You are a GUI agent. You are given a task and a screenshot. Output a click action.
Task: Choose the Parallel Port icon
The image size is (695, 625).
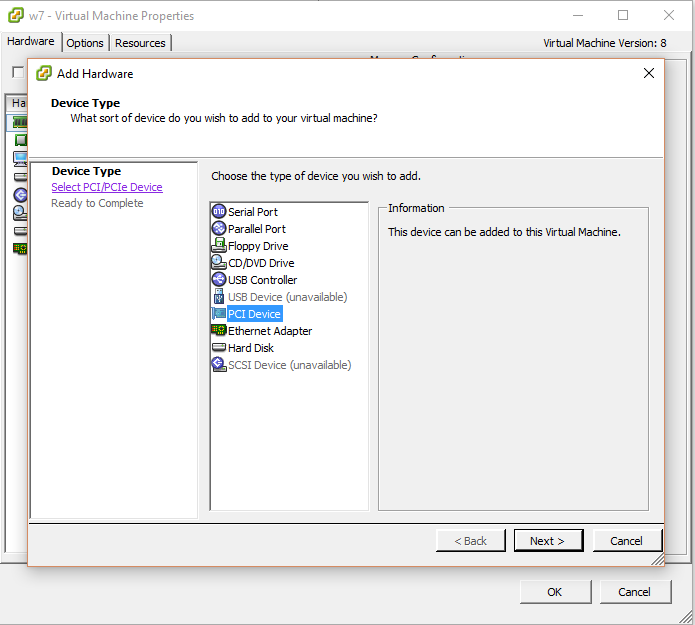[x=219, y=229]
